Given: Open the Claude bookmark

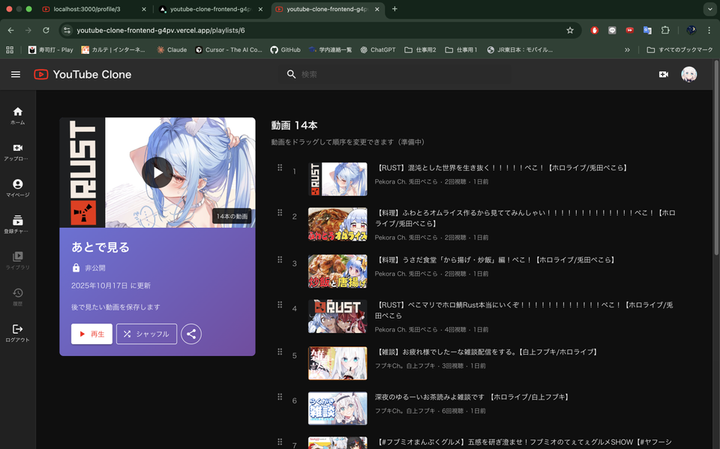Looking at the screenshot, I should click(x=172, y=50).
